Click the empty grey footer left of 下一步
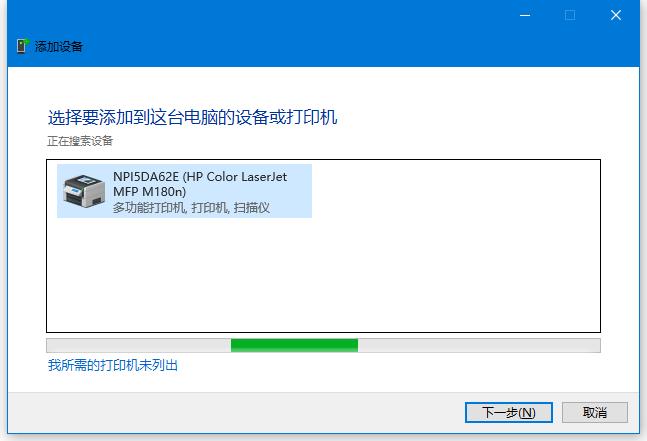647x441 pixels. (x=235, y=412)
